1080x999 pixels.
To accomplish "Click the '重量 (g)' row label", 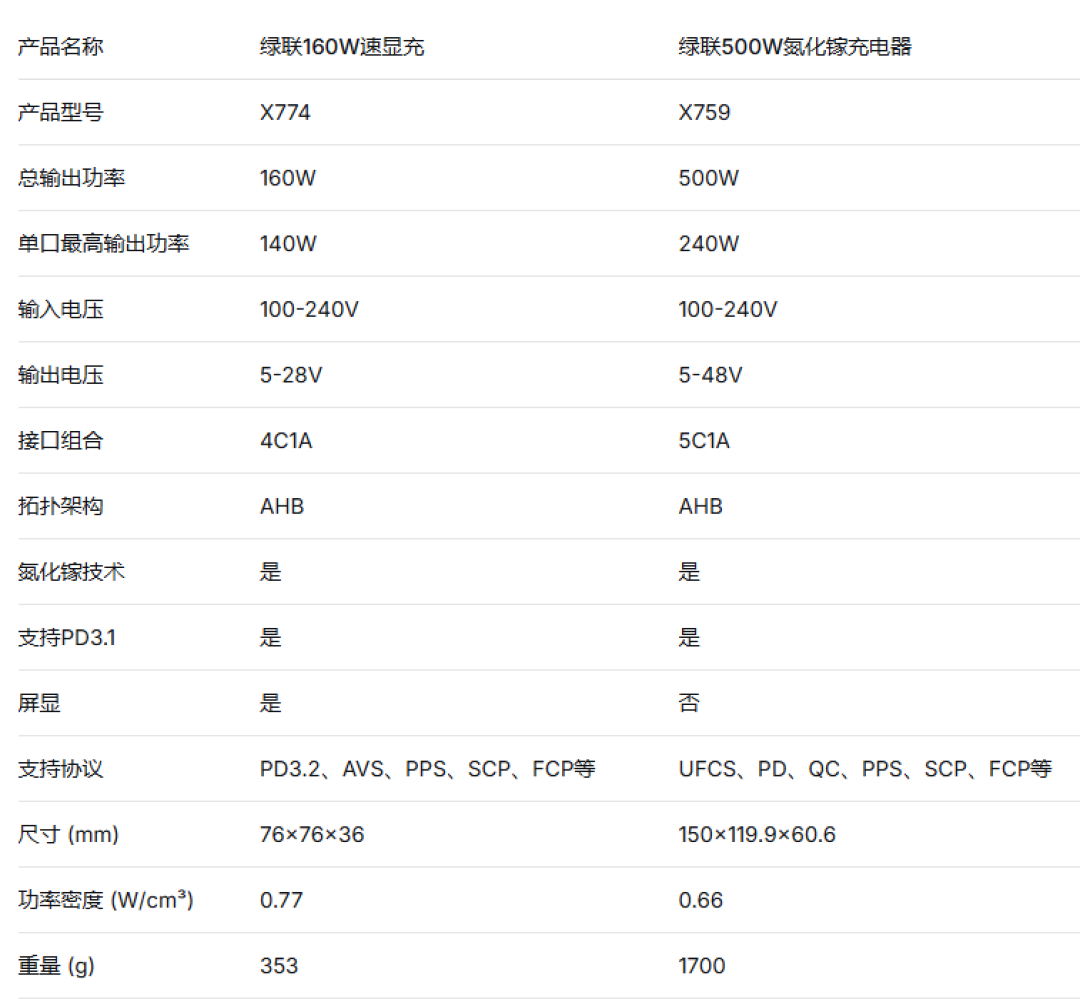I will point(56,966).
